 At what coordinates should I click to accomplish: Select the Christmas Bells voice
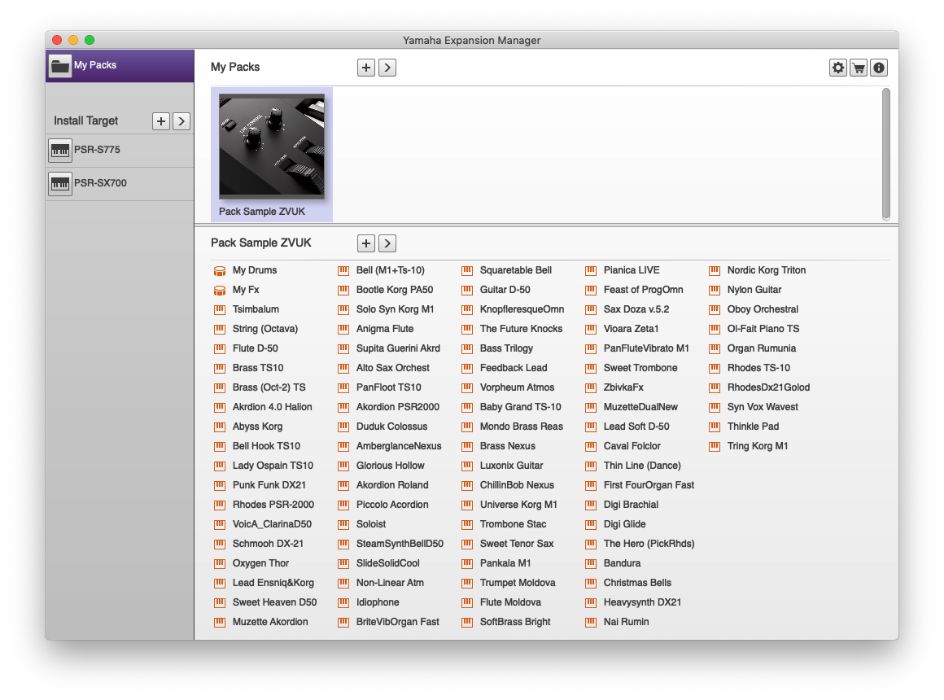click(x=637, y=583)
